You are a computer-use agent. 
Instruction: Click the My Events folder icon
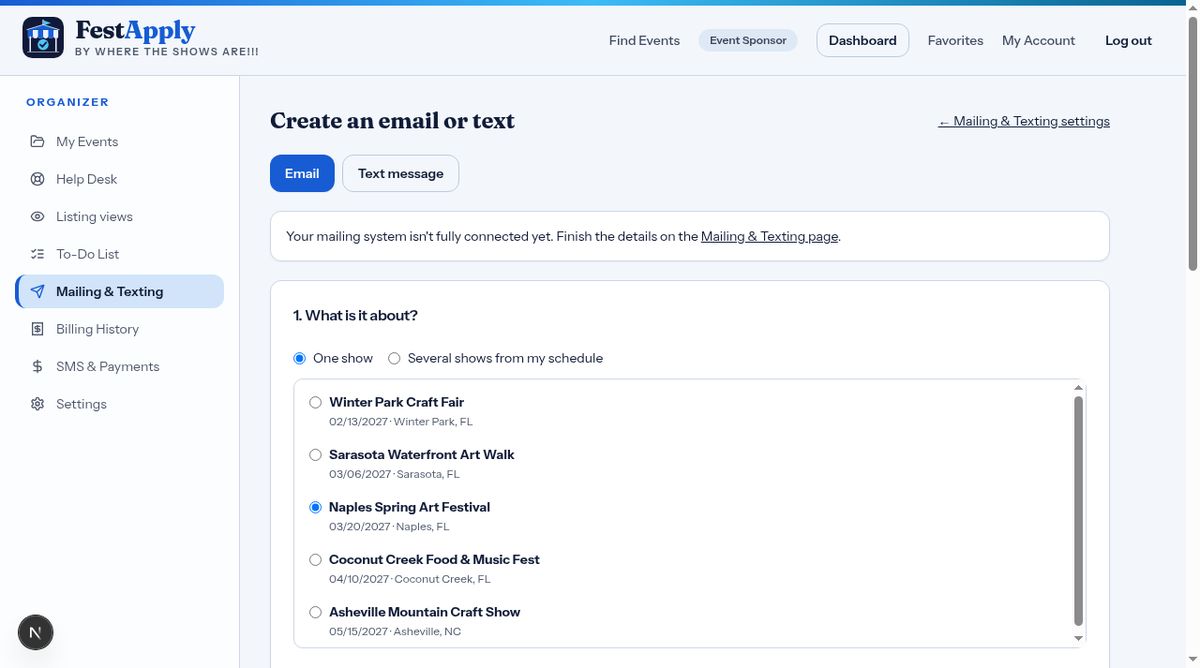coord(37,142)
